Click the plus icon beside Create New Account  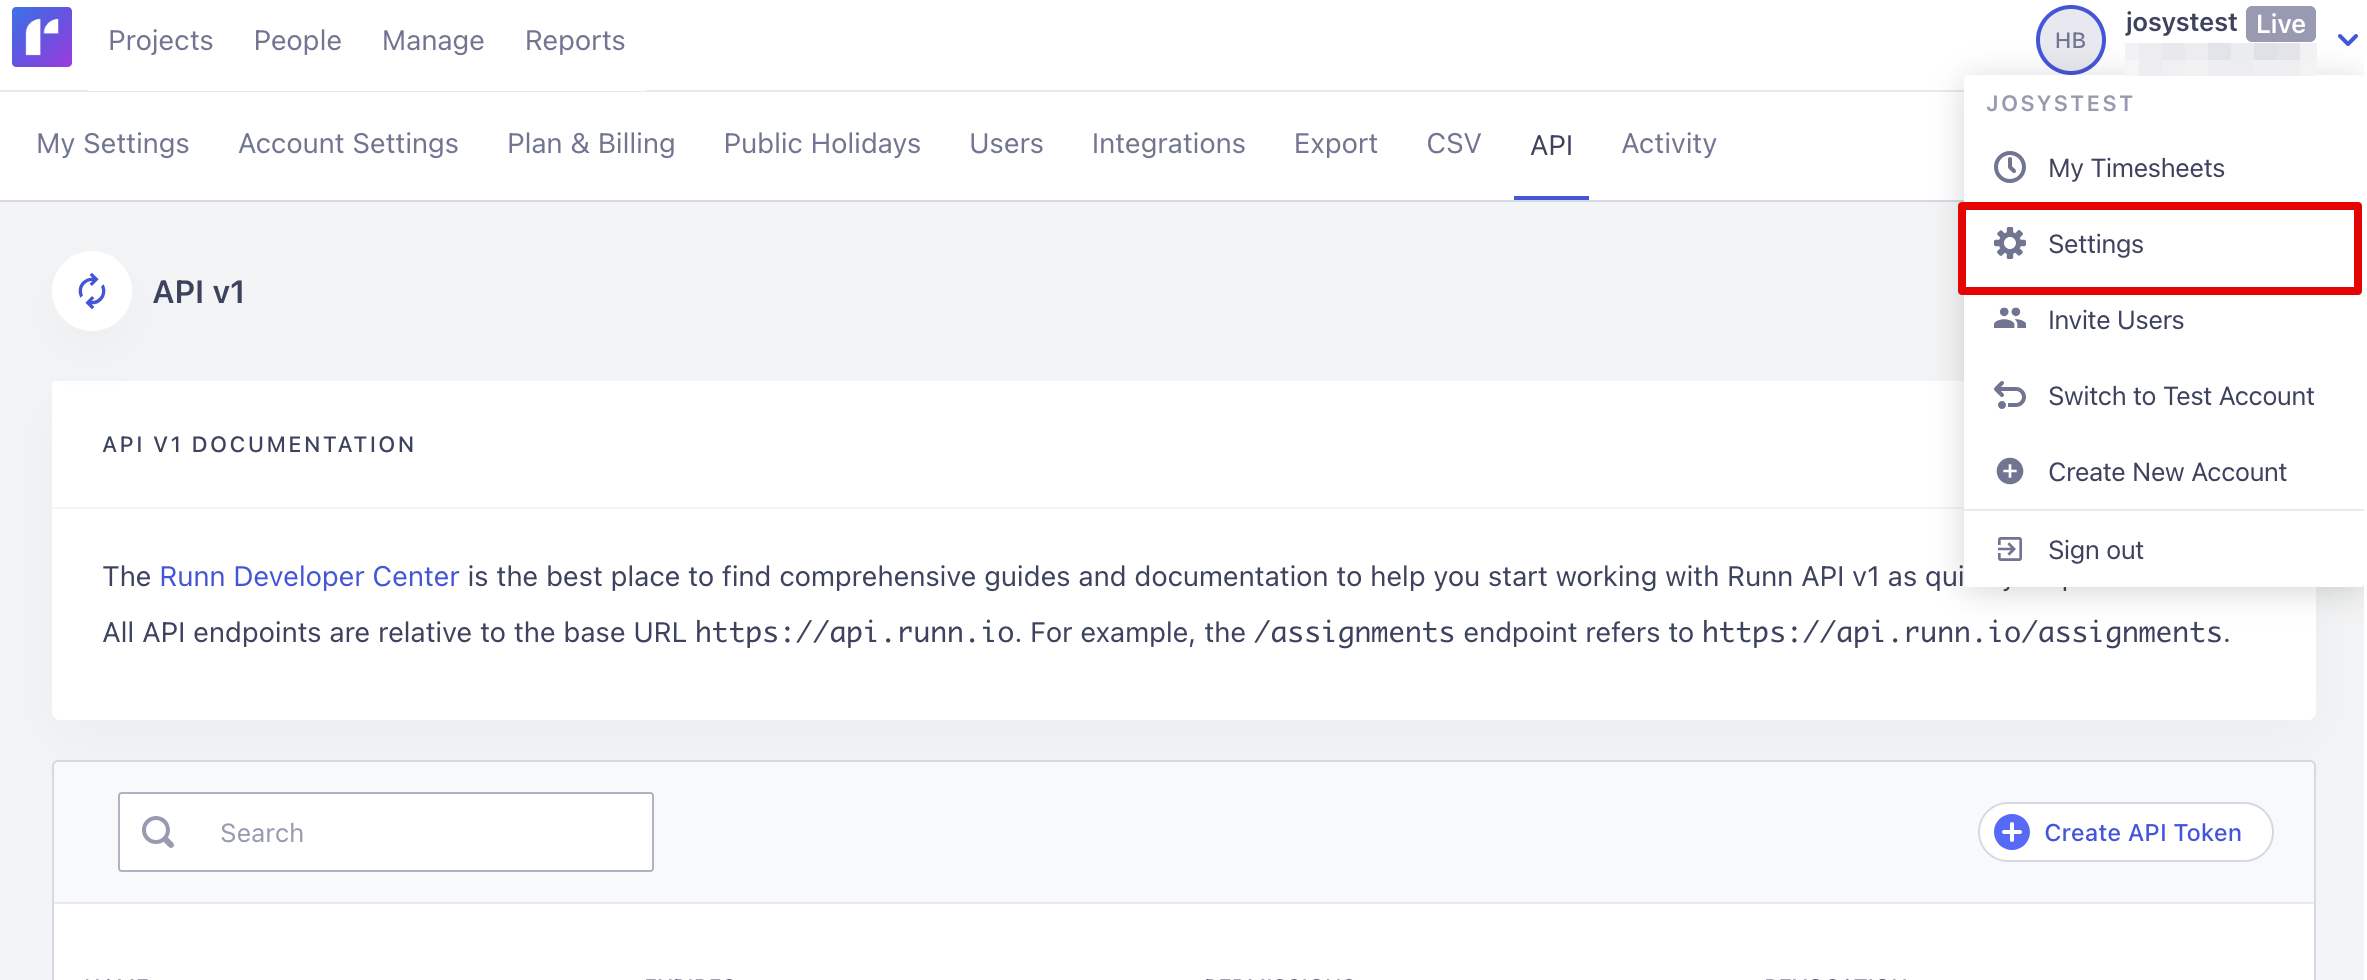2009,471
